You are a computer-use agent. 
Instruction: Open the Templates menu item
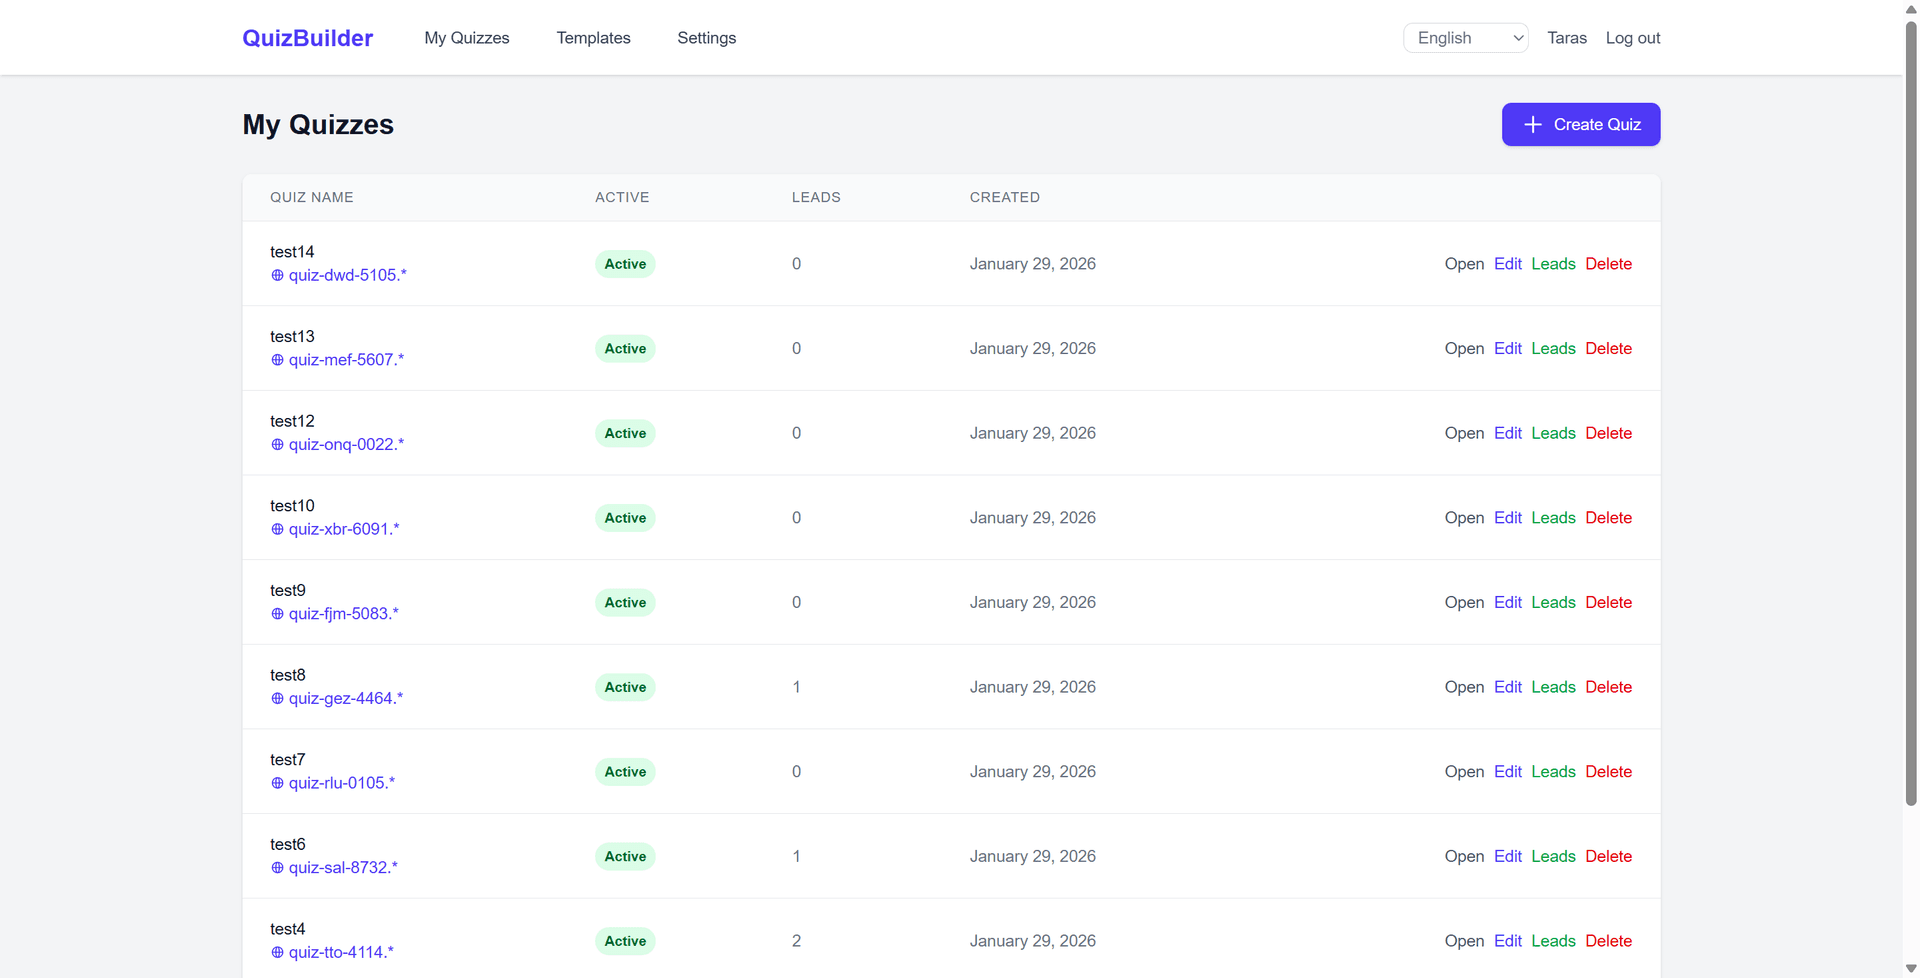pos(593,38)
